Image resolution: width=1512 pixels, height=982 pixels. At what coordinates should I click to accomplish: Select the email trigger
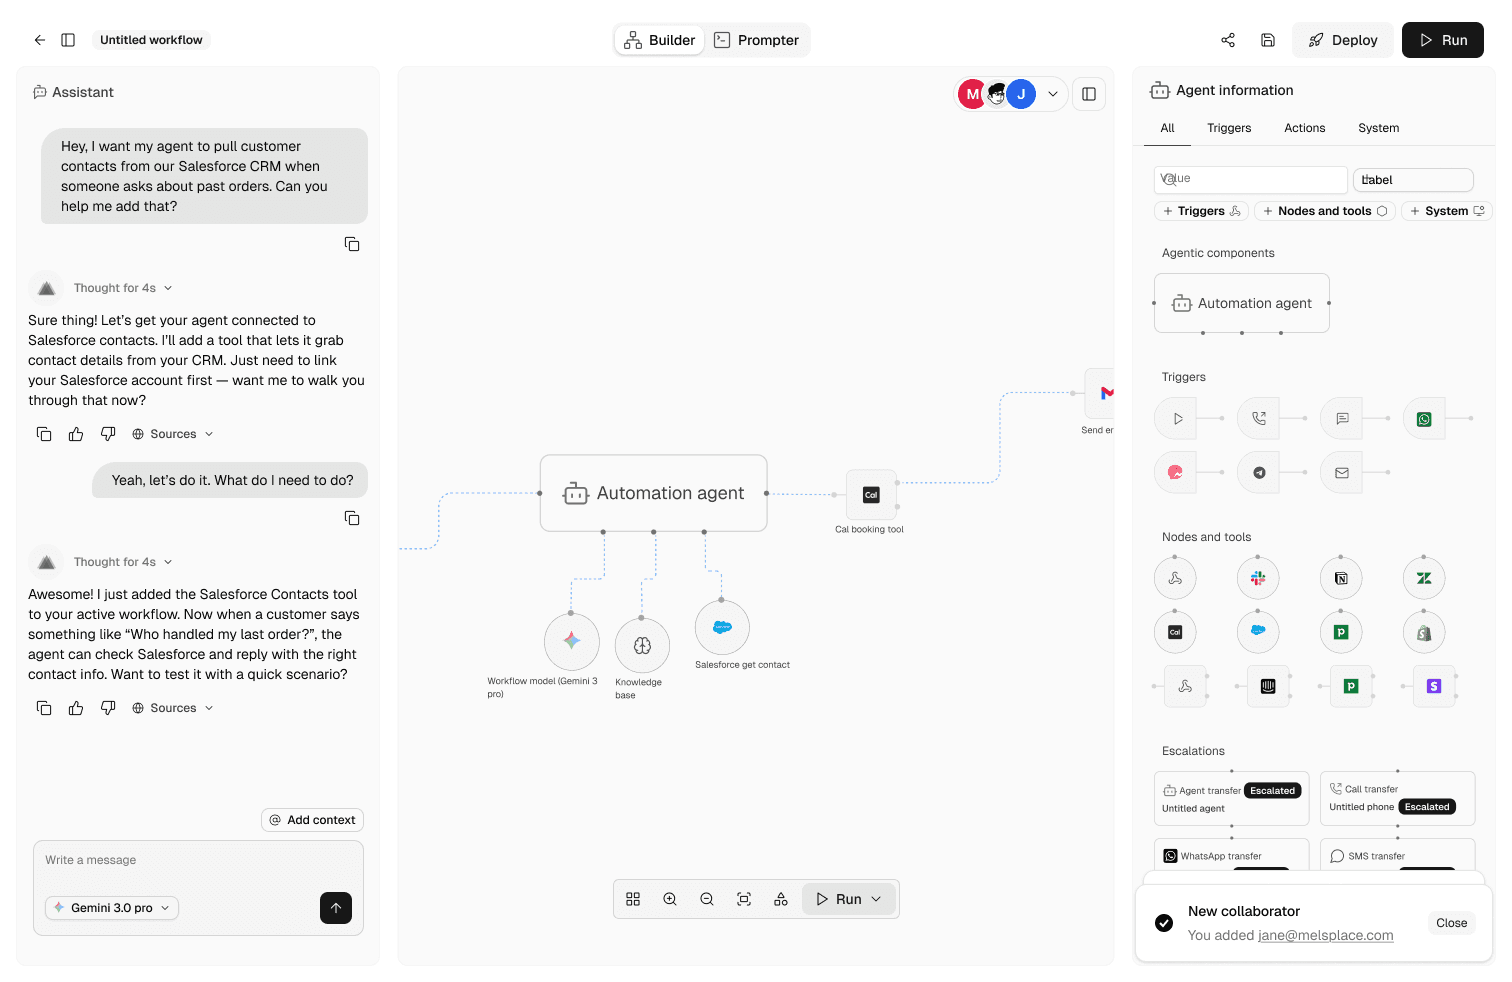coord(1341,472)
